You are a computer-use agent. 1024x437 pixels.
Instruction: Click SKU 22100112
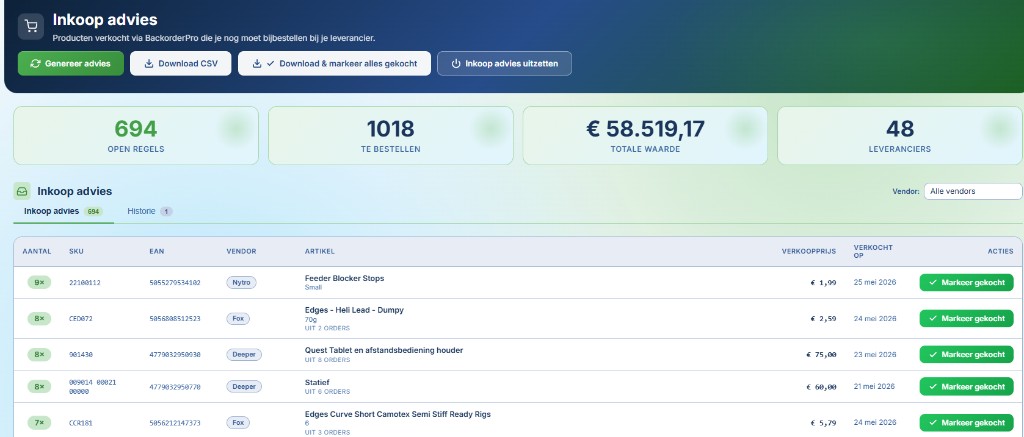[x=85, y=283]
